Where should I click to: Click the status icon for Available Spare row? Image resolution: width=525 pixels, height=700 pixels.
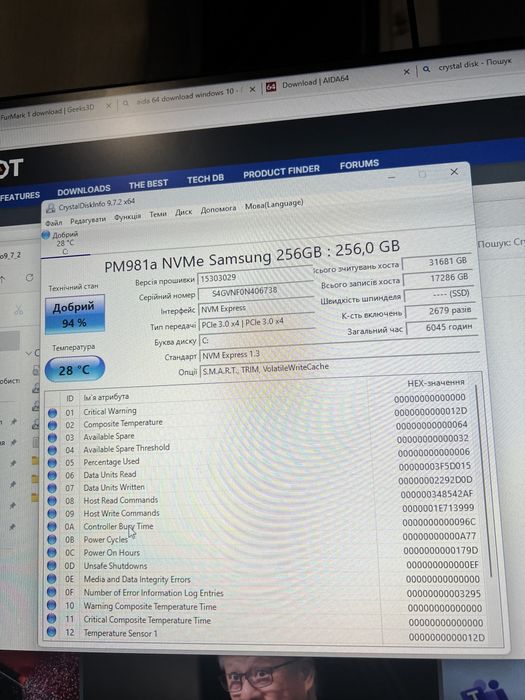[53, 438]
